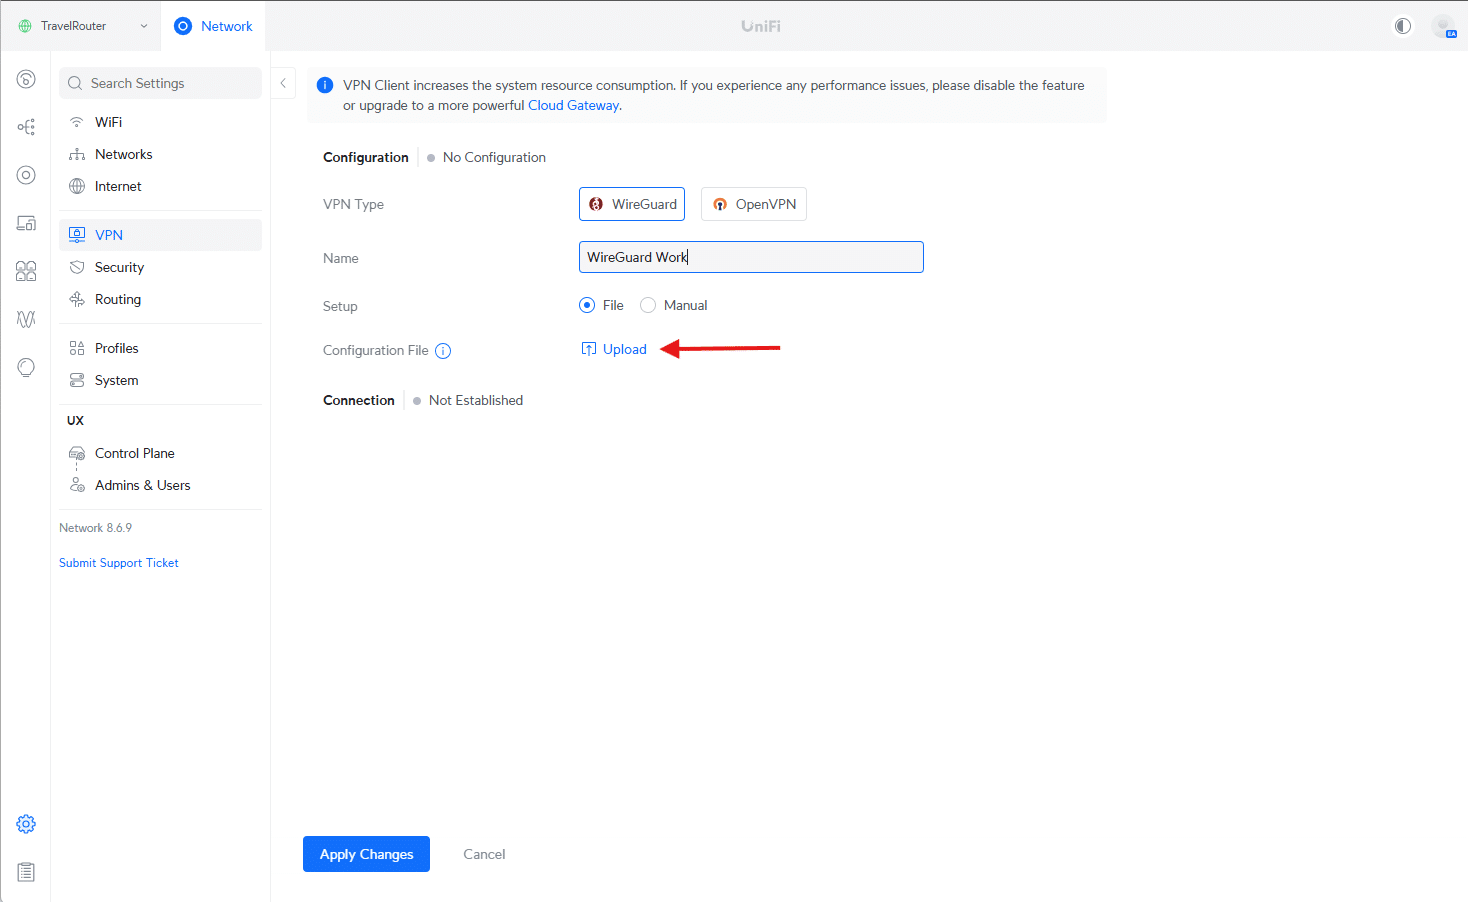Click the TravelRouter site globe icon

coord(25,26)
